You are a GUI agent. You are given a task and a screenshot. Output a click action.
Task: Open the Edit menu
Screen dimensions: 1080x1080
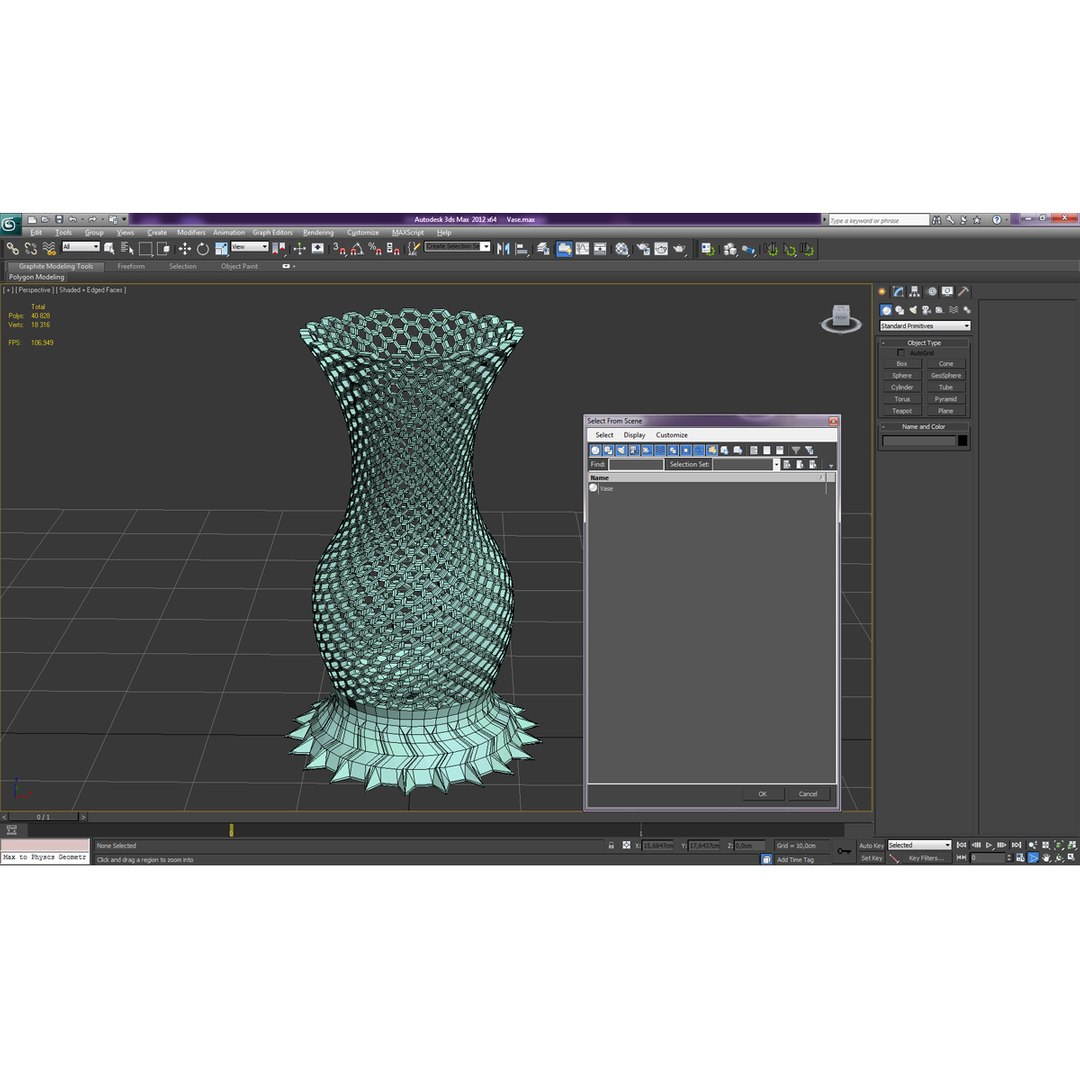(36, 233)
